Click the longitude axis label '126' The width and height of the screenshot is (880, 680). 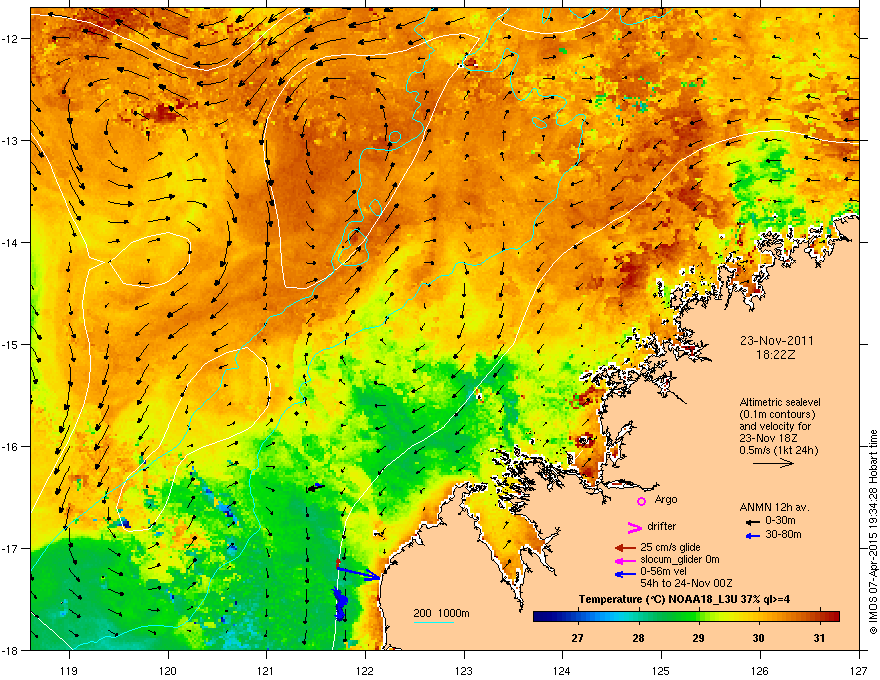760,670
